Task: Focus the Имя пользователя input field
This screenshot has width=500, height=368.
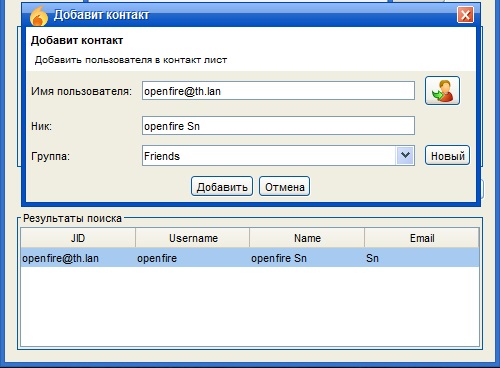Action: click(278, 91)
